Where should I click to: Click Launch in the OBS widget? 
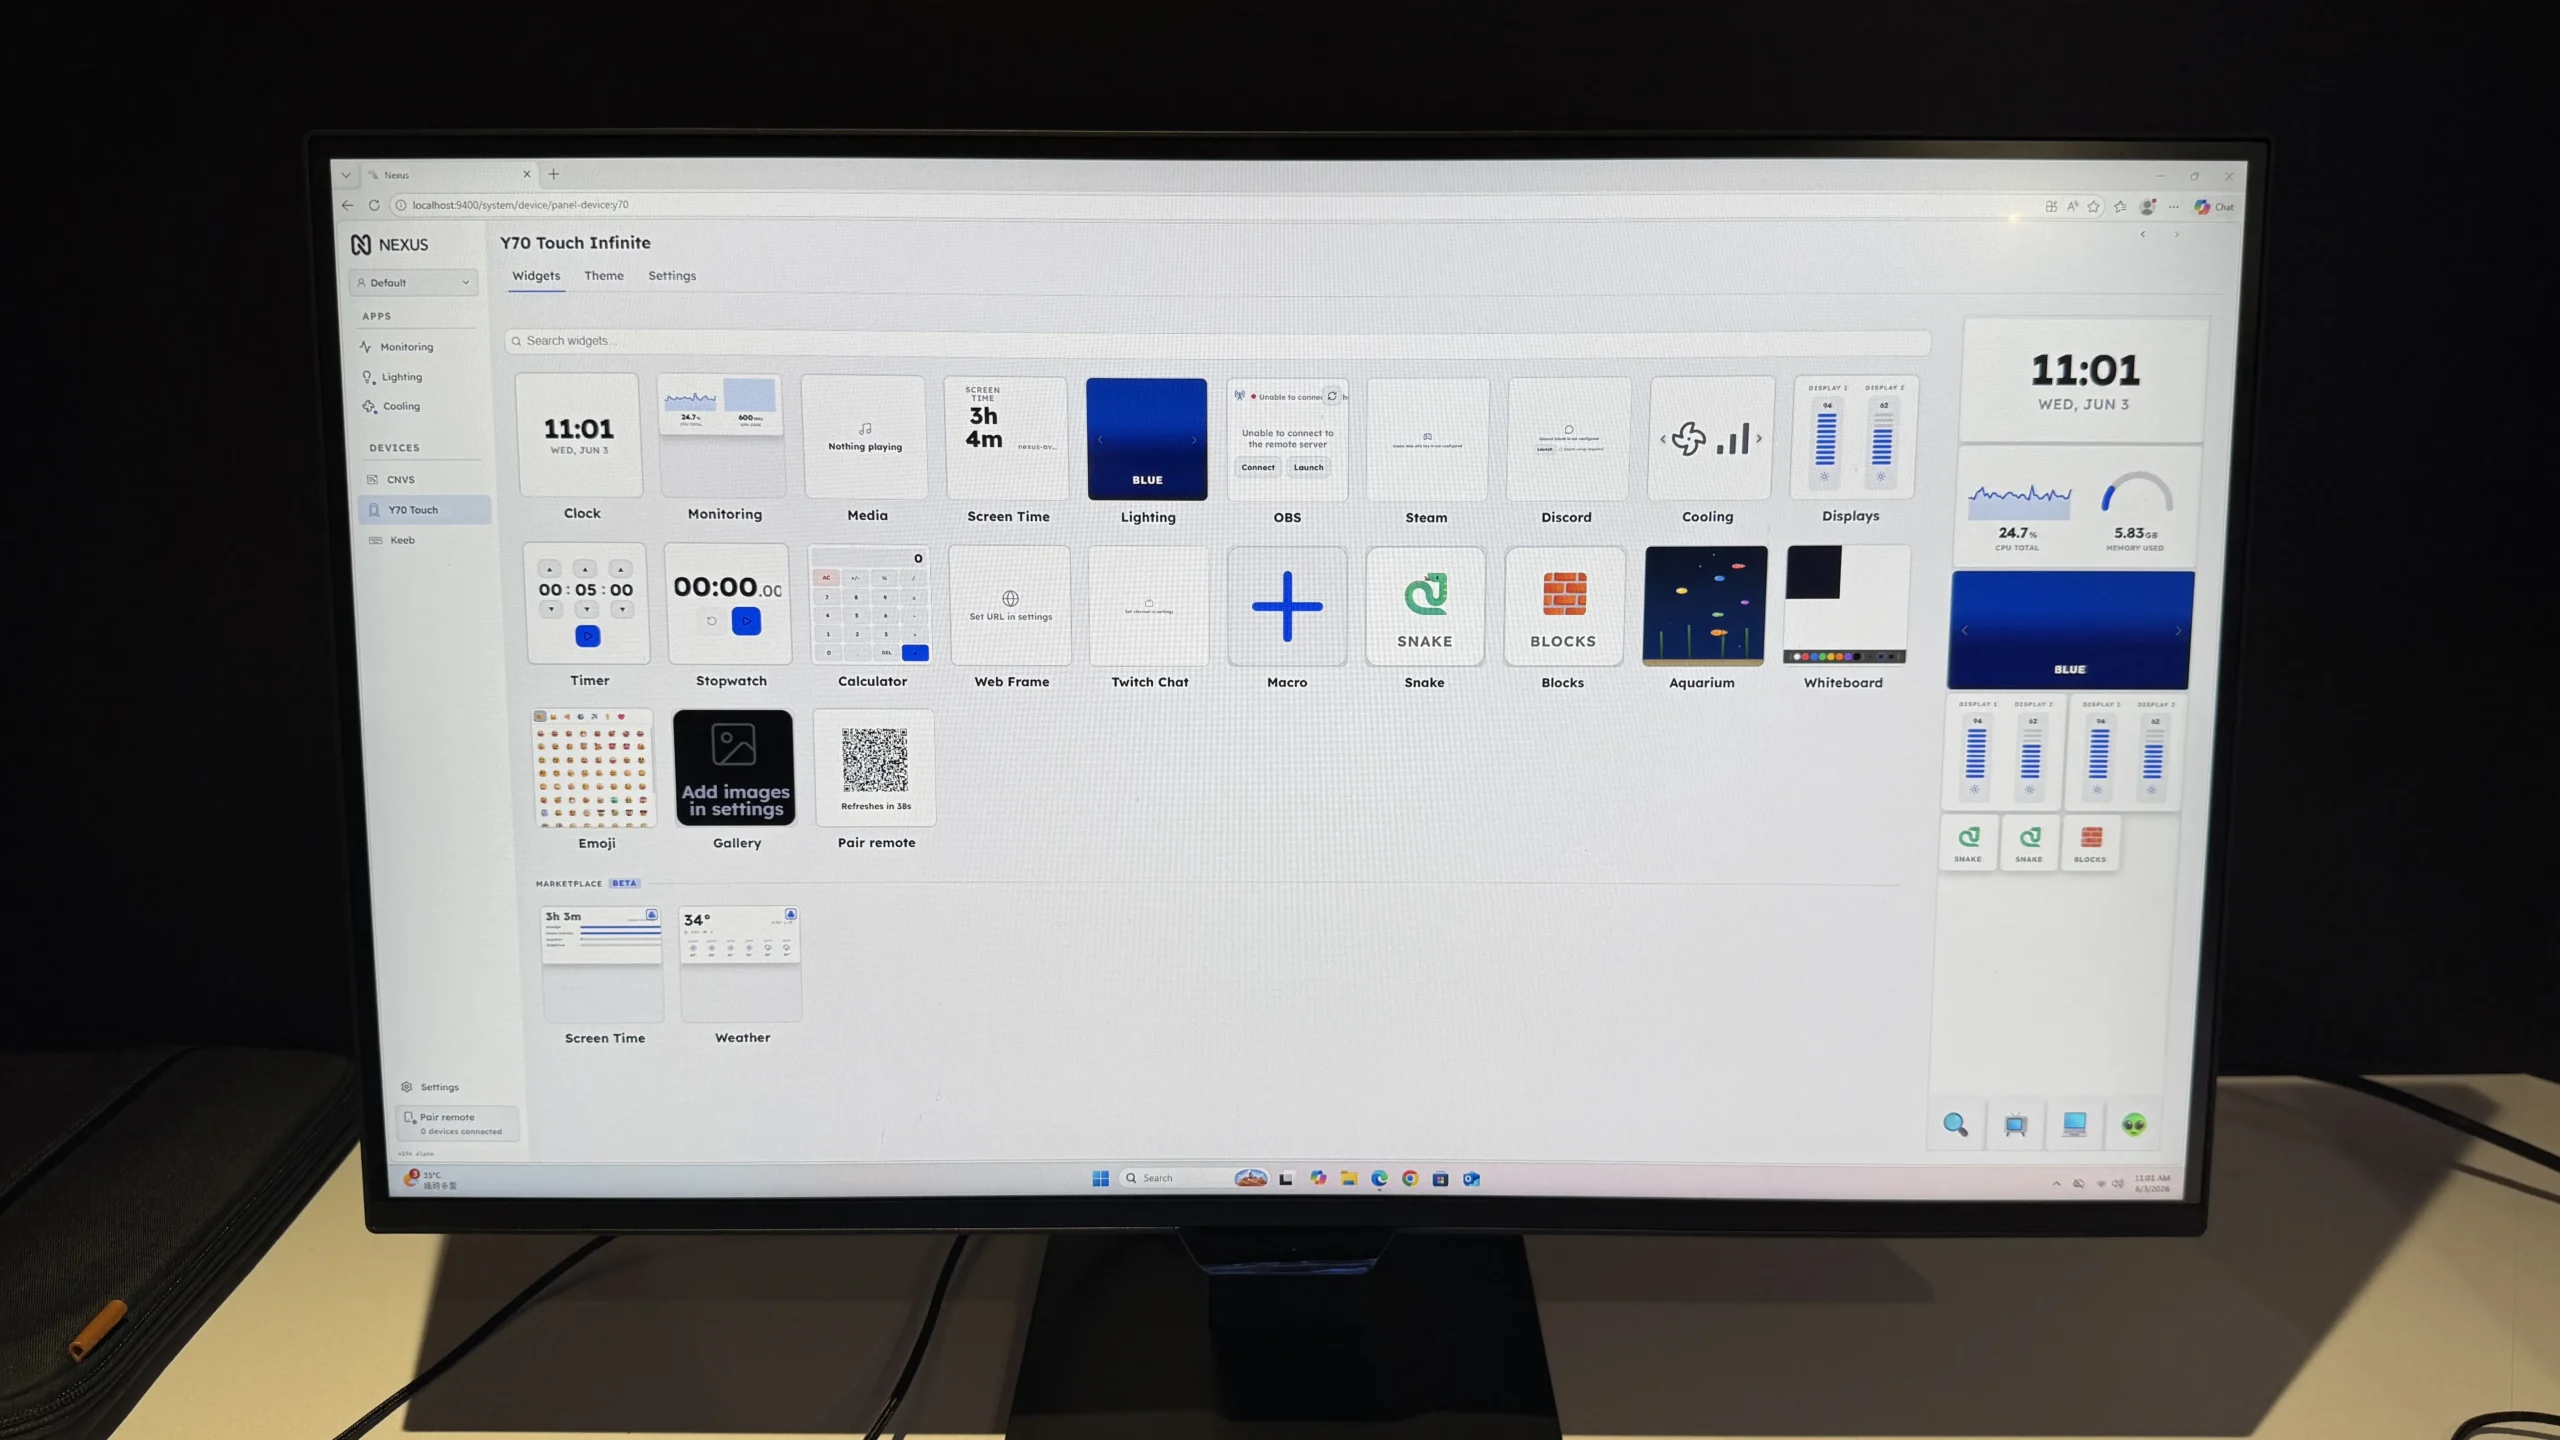[1308, 467]
